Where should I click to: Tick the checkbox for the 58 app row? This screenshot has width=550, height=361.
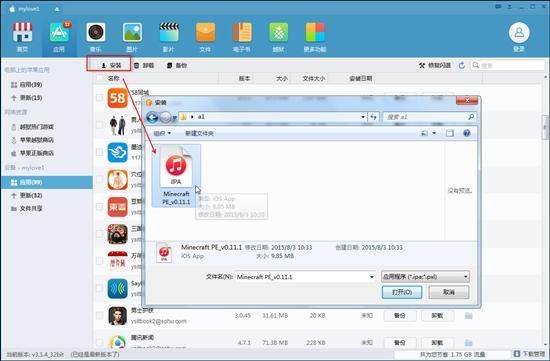click(x=100, y=98)
